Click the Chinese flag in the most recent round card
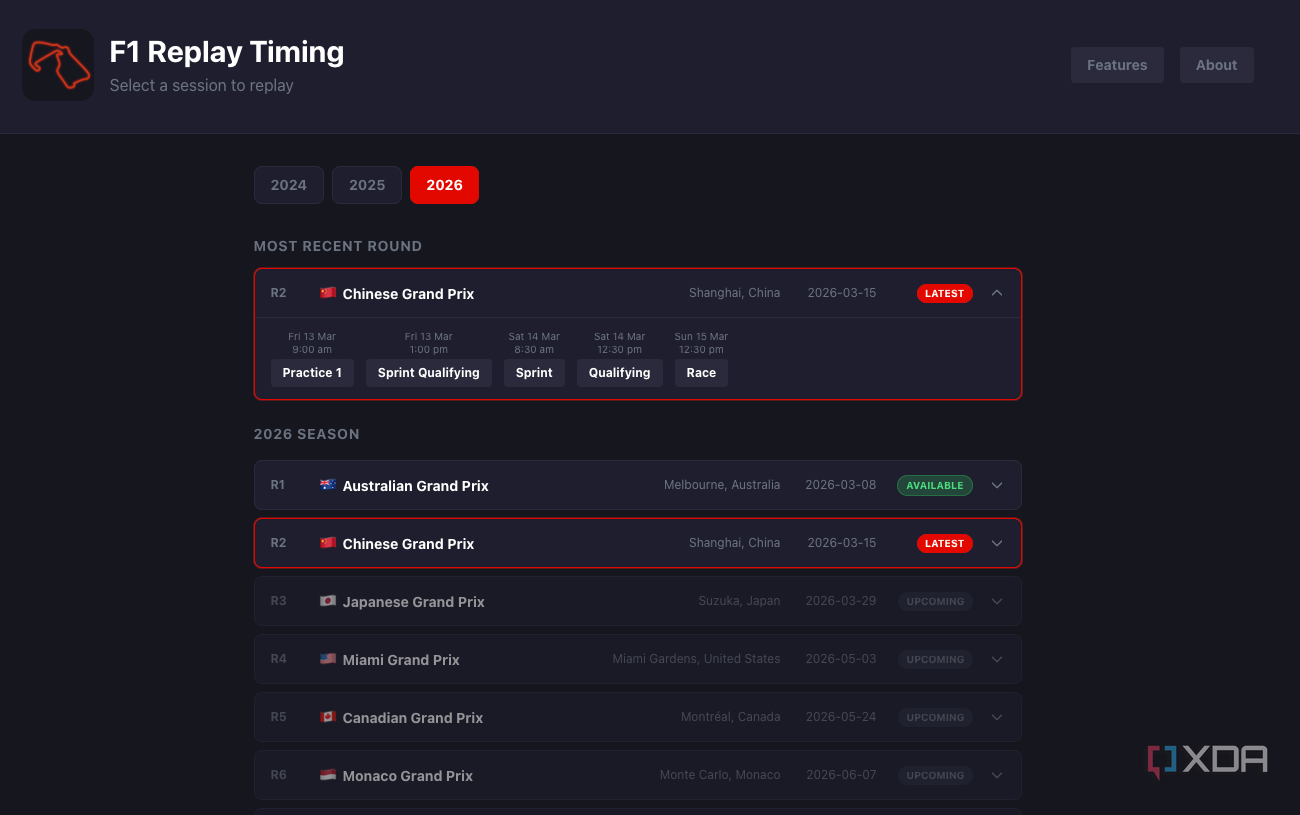 pyautogui.click(x=328, y=293)
